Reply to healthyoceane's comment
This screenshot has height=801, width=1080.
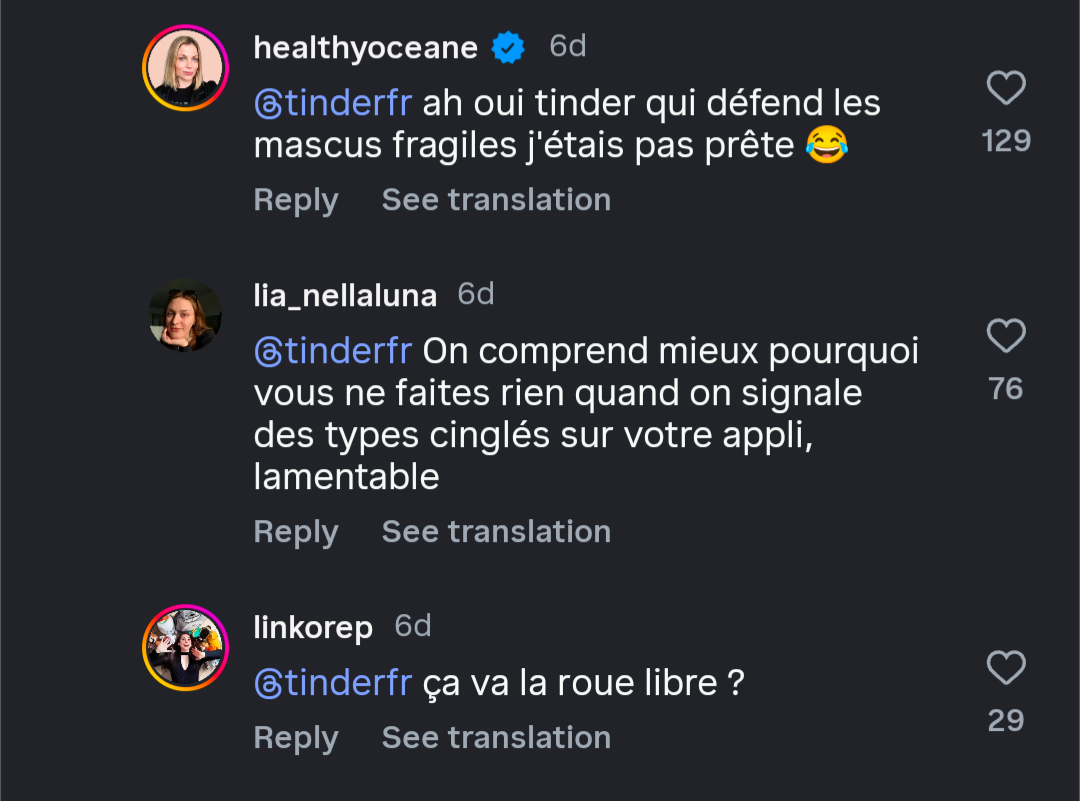(x=296, y=200)
